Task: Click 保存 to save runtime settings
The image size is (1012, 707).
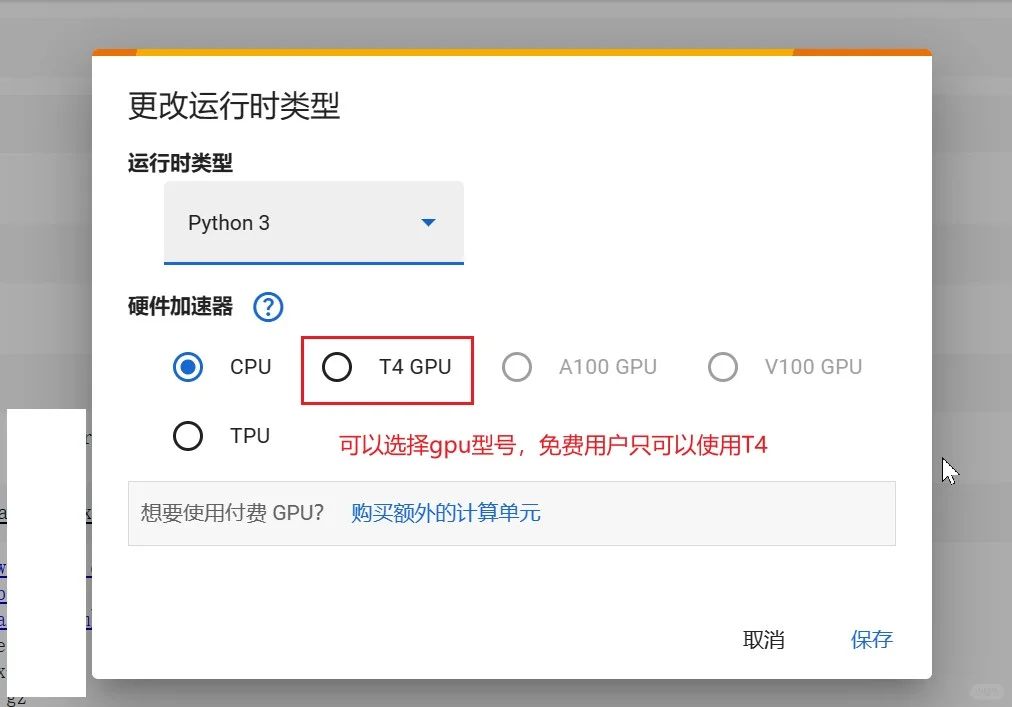Action: (871, 640)
